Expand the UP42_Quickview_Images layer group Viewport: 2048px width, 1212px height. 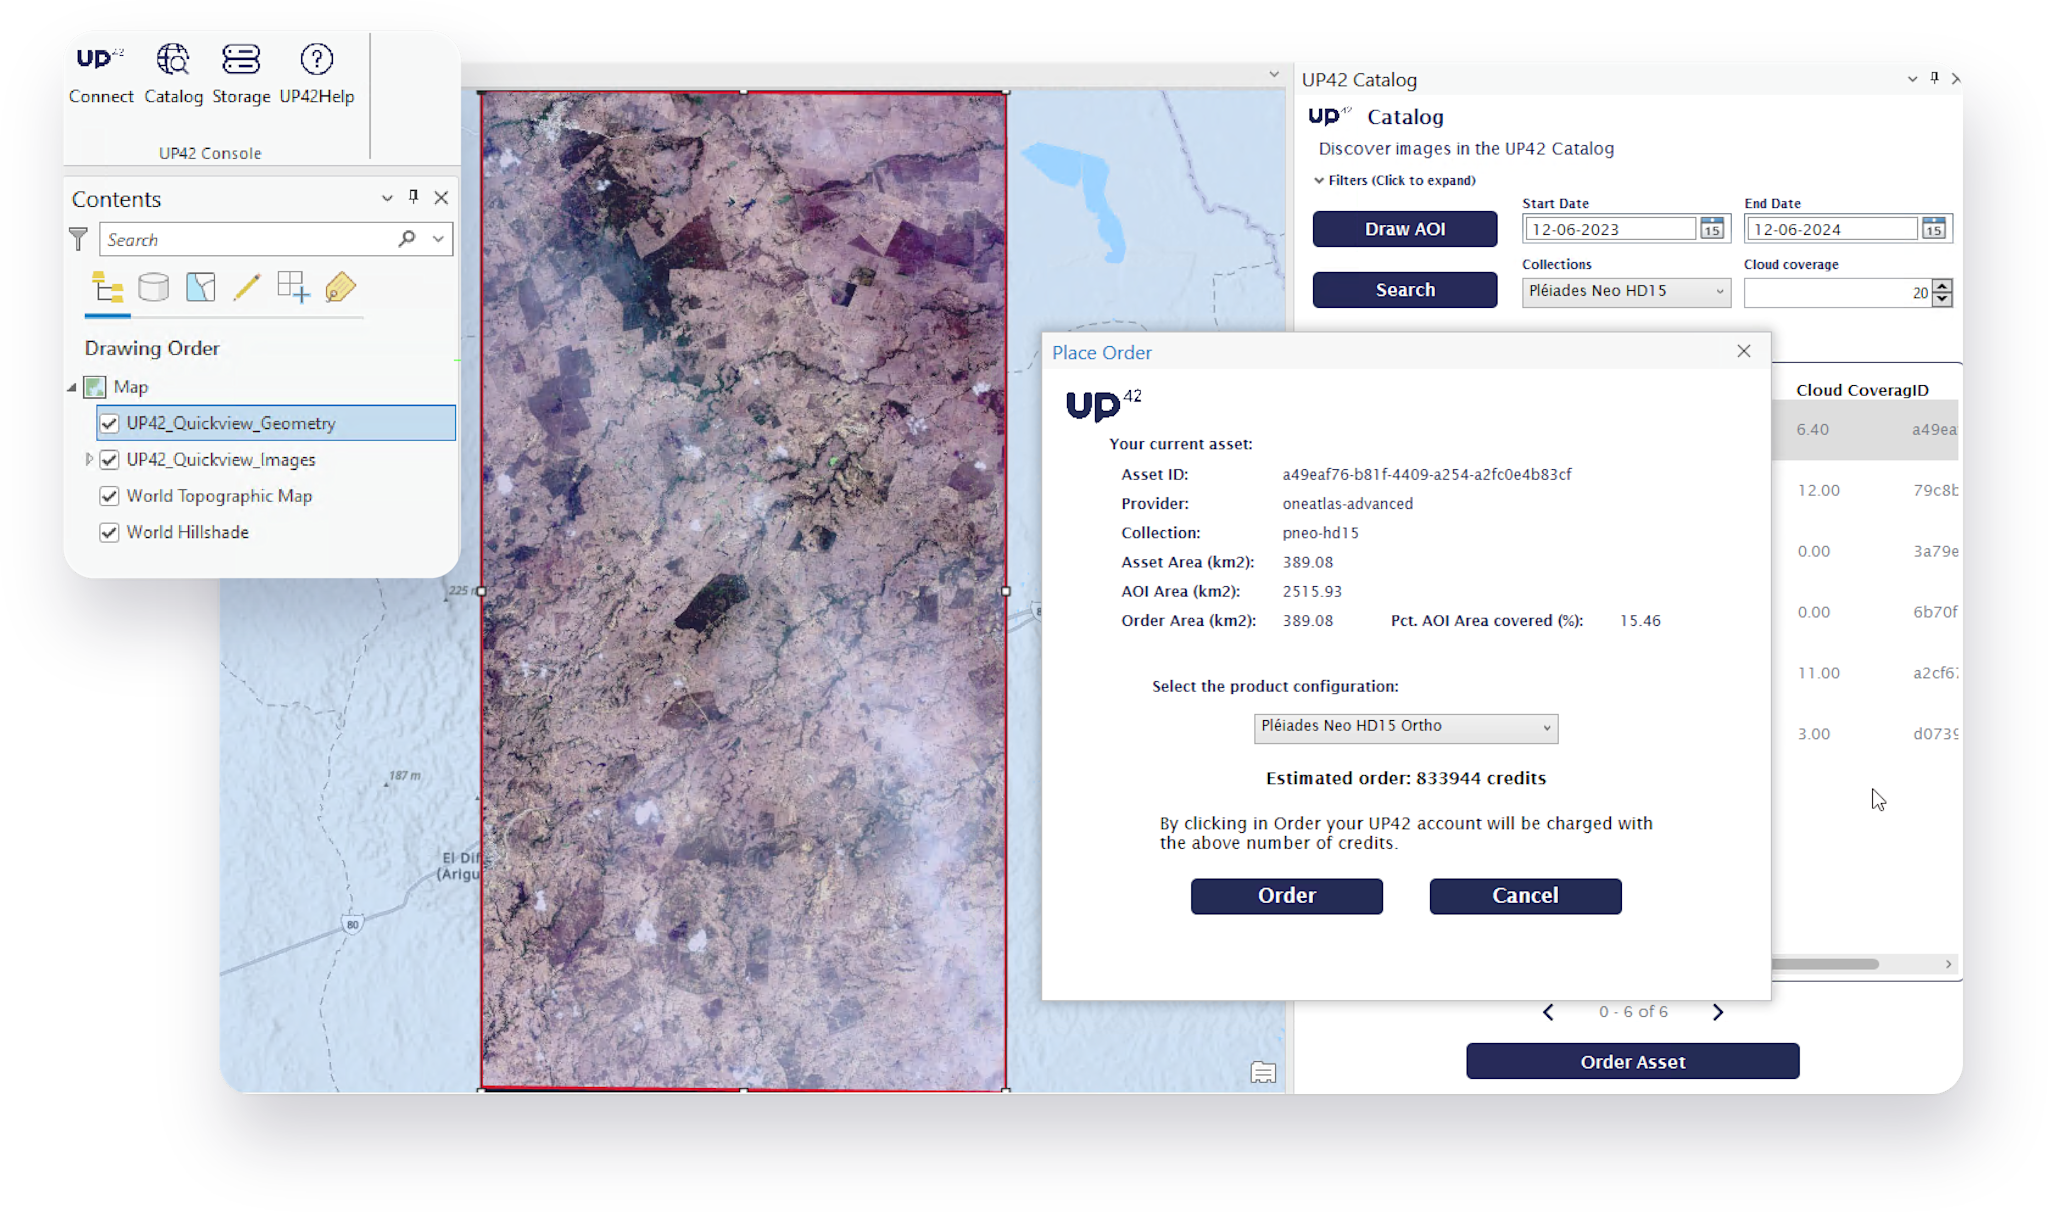[89, 459]
